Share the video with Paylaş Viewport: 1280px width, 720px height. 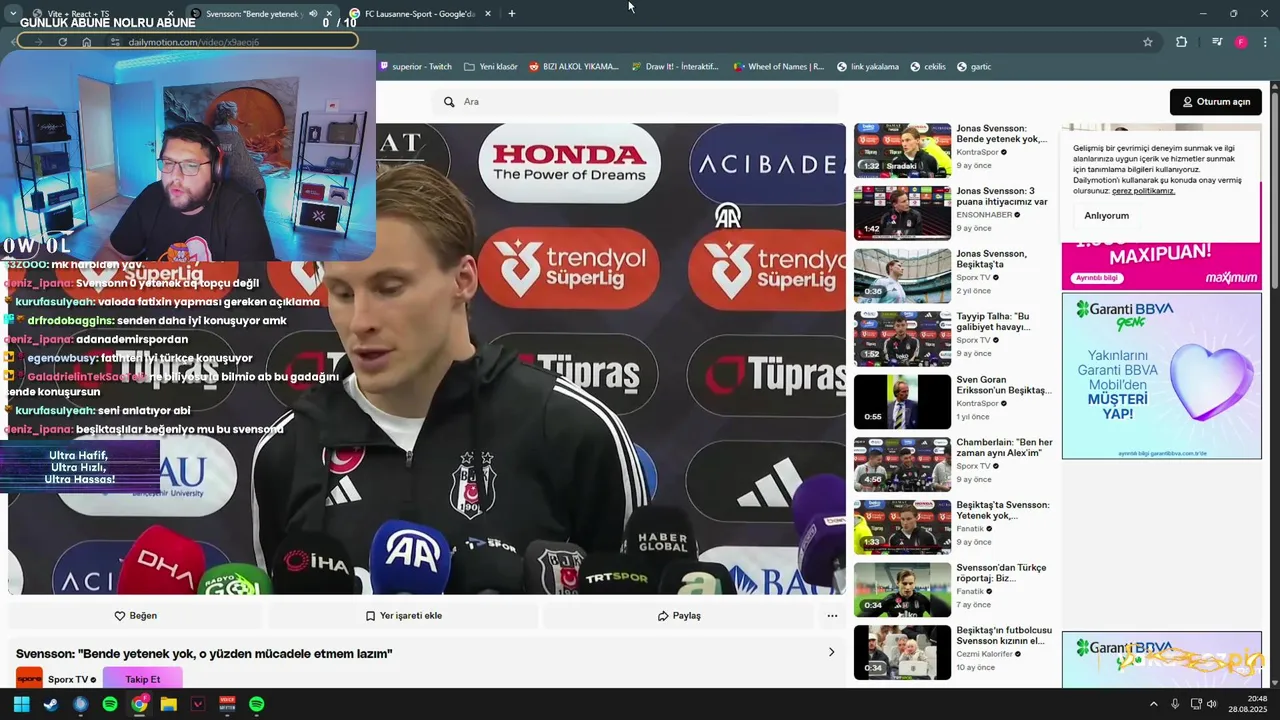tap(679, 616)
